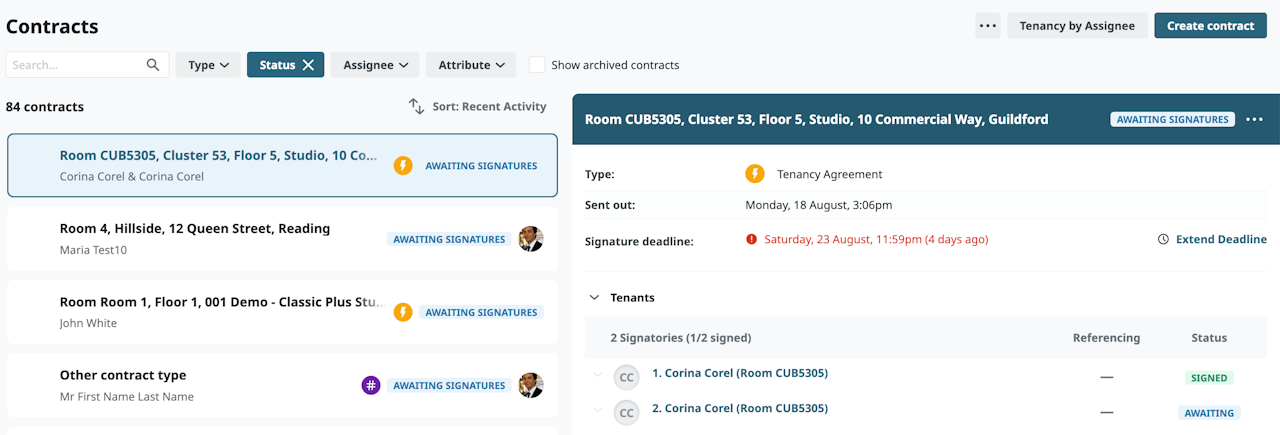Viewport: 1280px width, 435px height.
Task: Expand first signatory Corina Corel row
Action: click(x=598, y=375)
